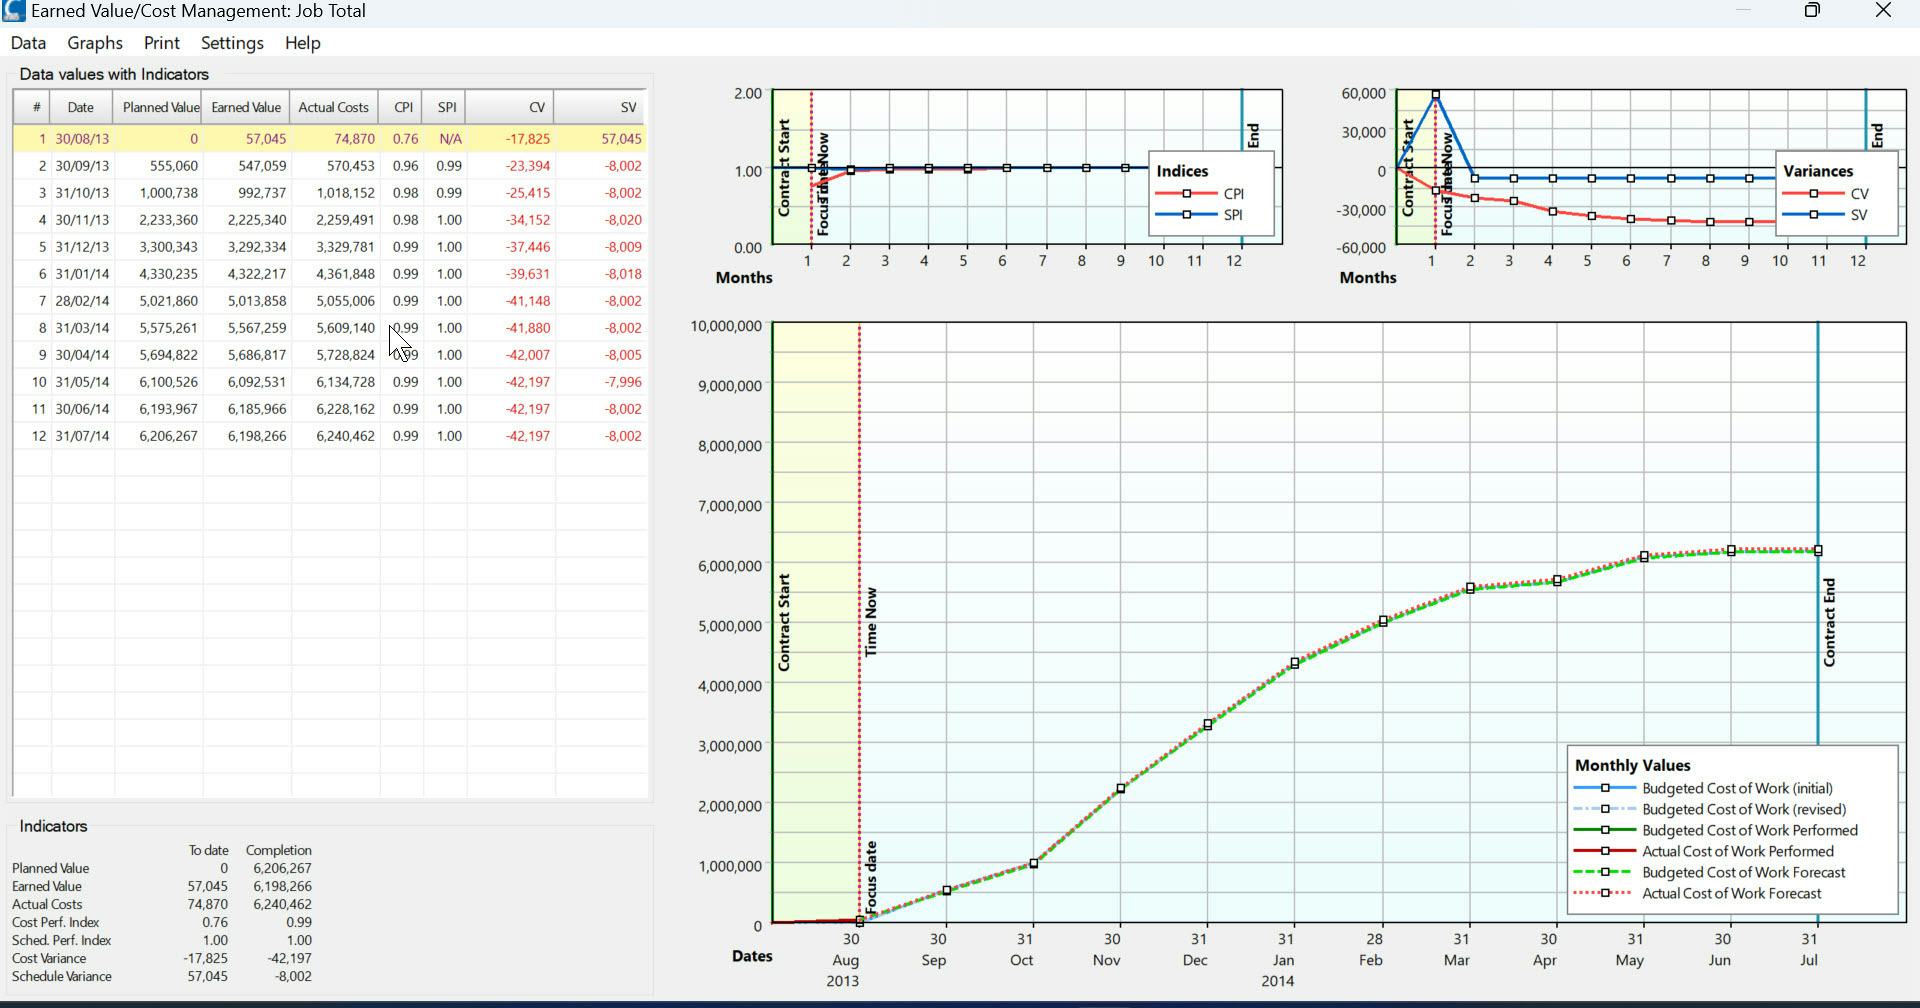This screenshot has height=1008, width=1920.
Task: Click the Date column header
Action: [81, 107]
